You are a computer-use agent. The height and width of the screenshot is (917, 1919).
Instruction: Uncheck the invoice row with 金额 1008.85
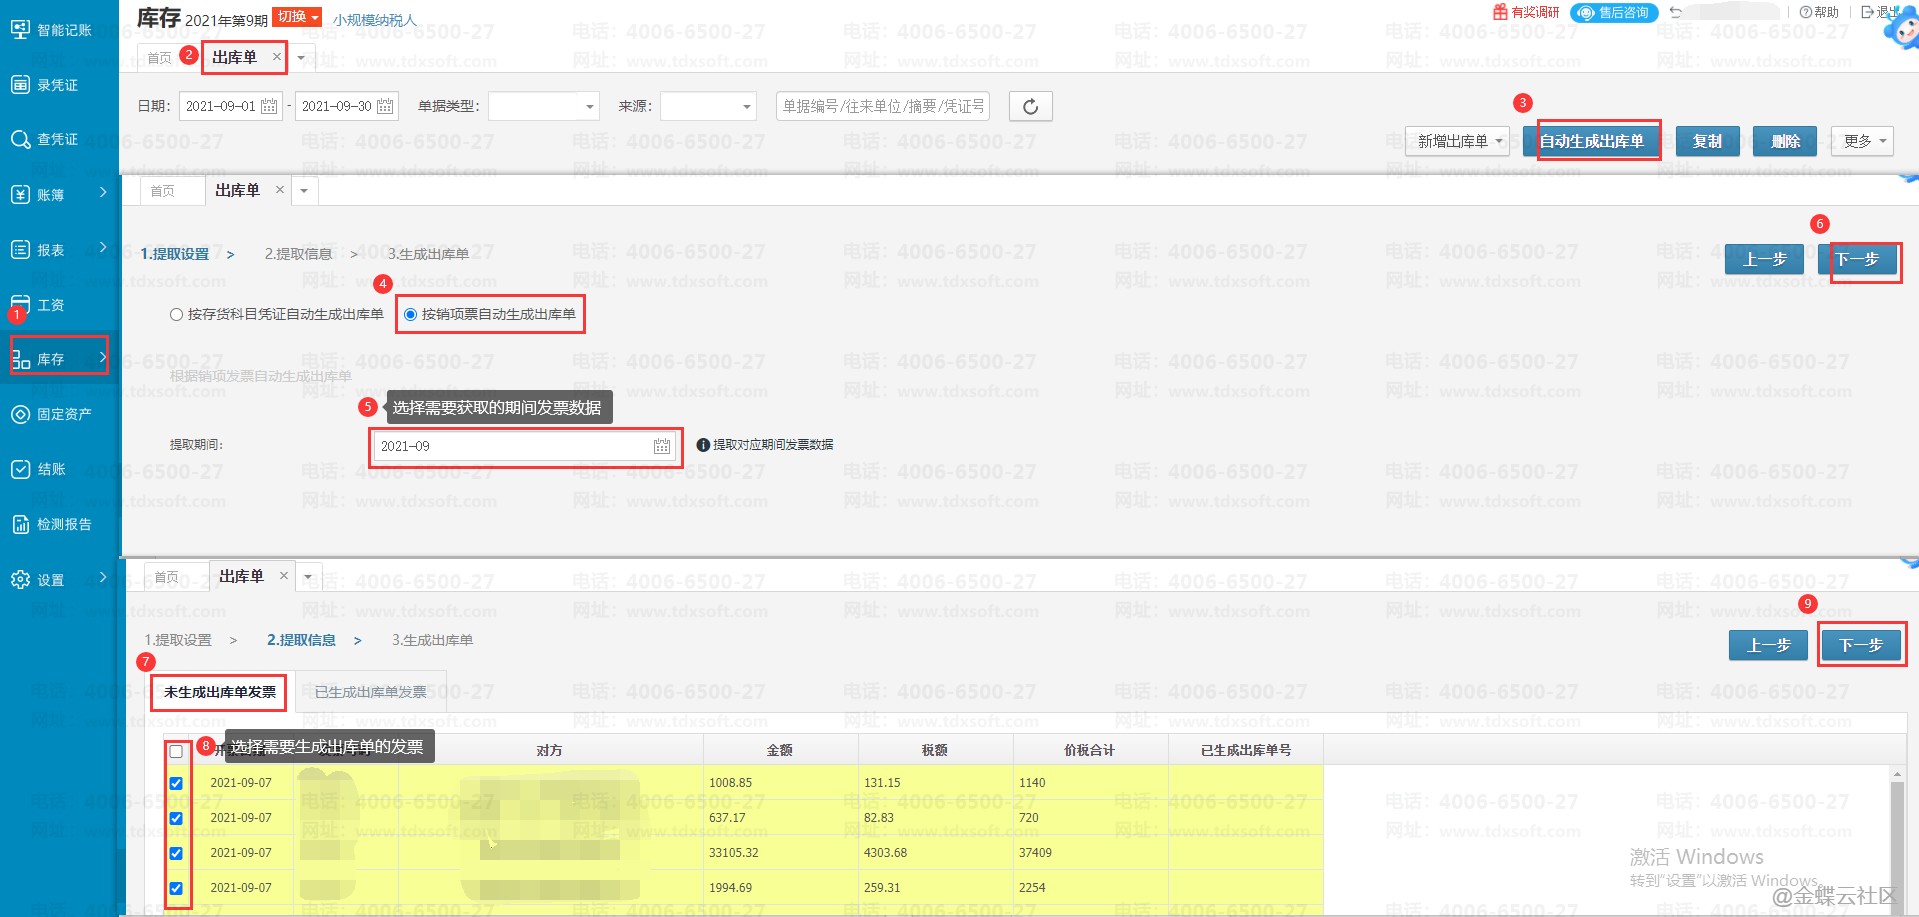click(x=176, y=783)
